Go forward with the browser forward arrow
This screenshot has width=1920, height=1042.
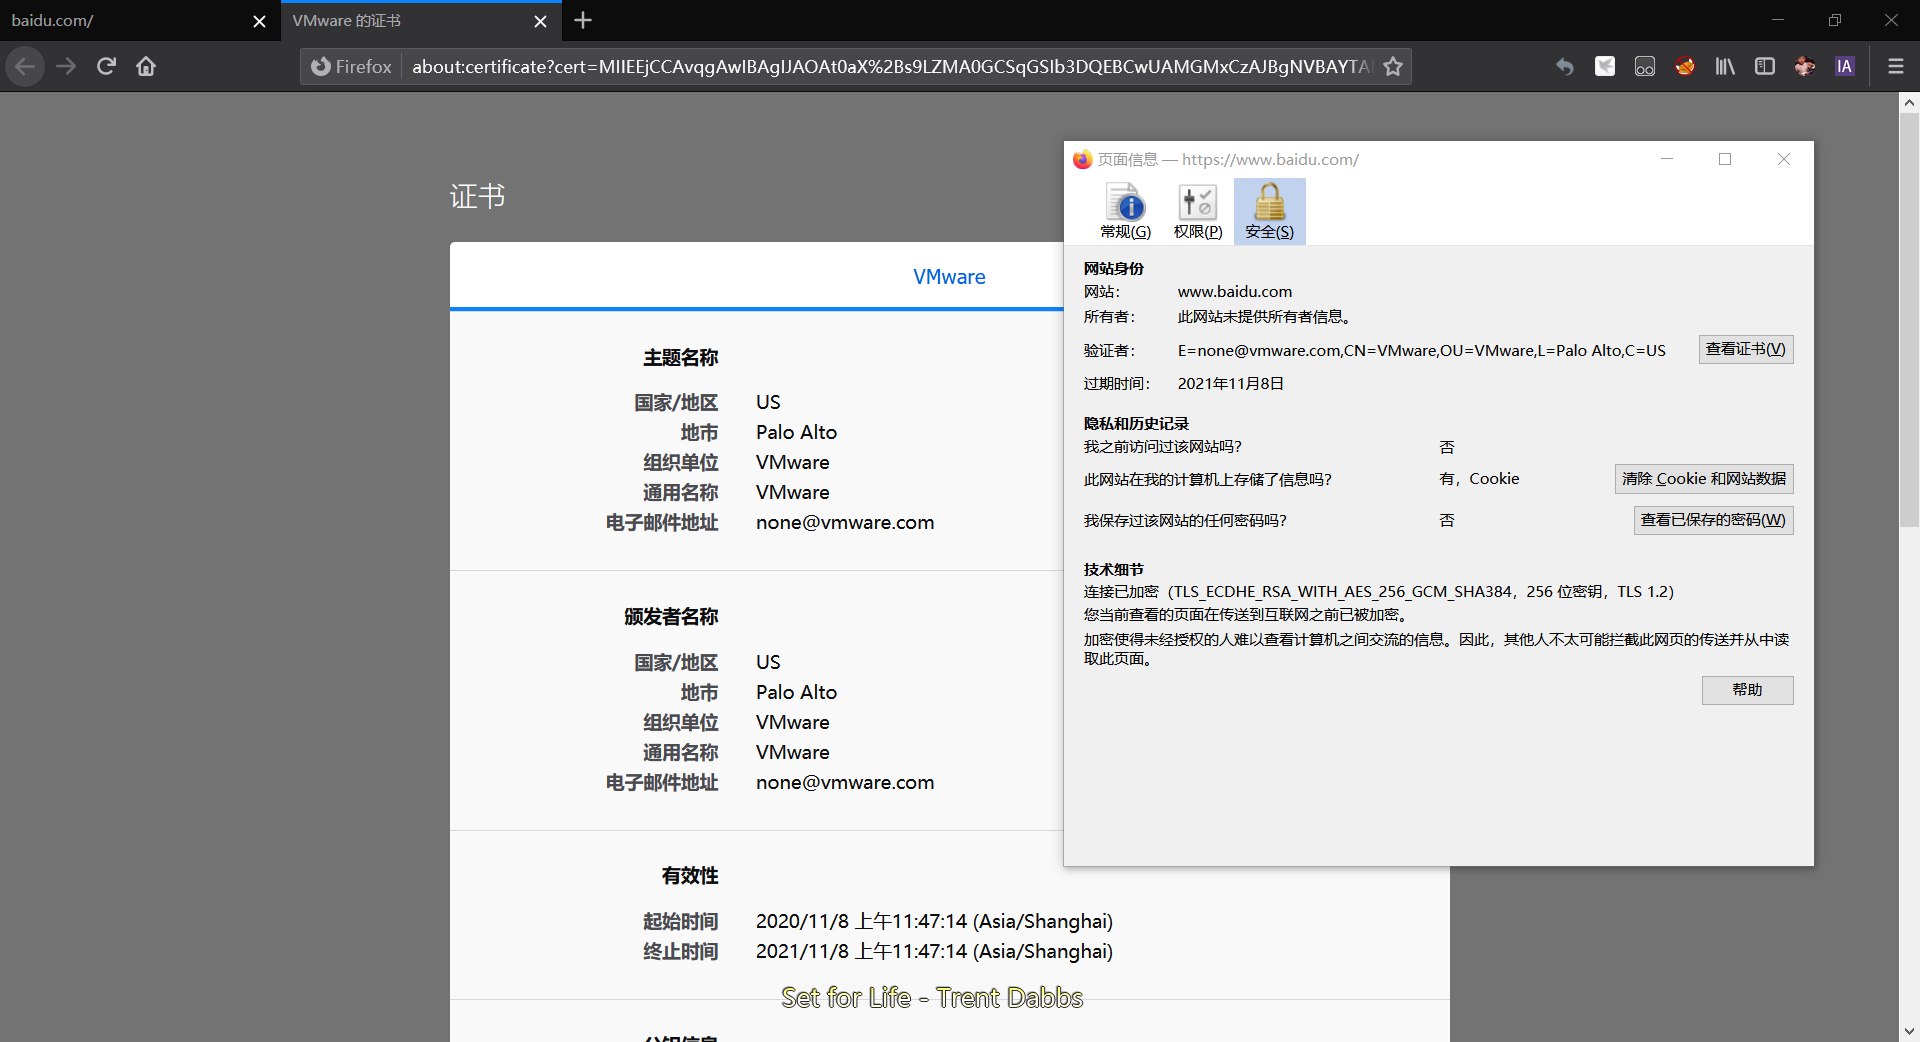(66, 66)
